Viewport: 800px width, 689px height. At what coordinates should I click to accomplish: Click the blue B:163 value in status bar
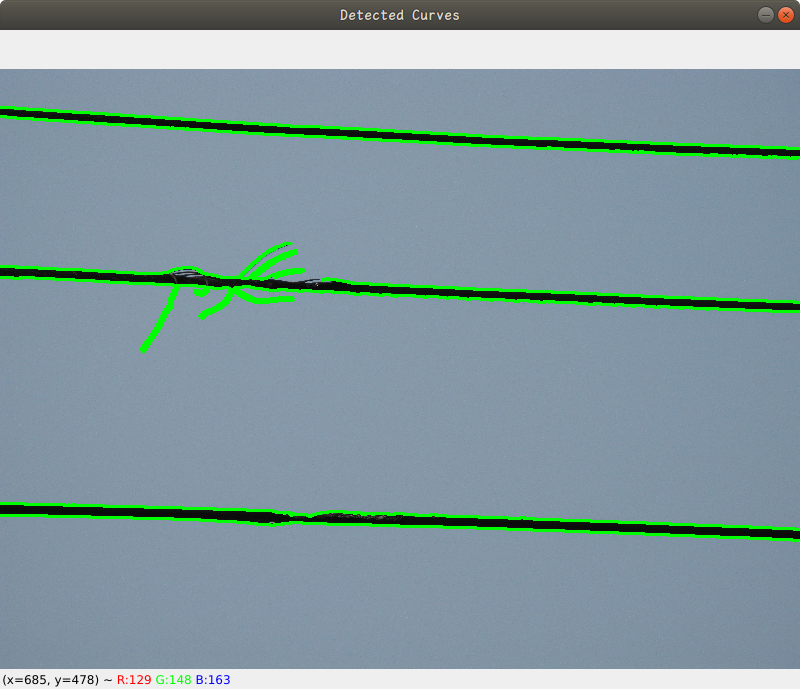click(x=212, y=680)
